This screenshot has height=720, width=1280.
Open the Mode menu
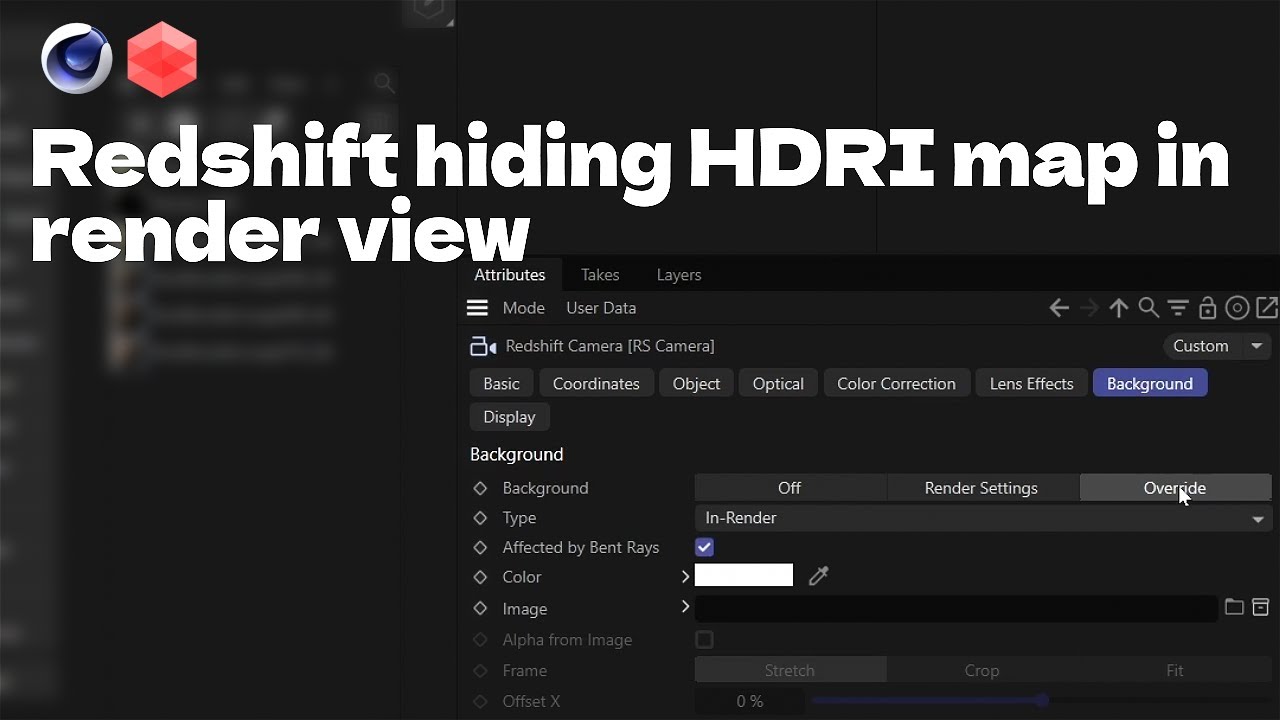coord(524,308)
